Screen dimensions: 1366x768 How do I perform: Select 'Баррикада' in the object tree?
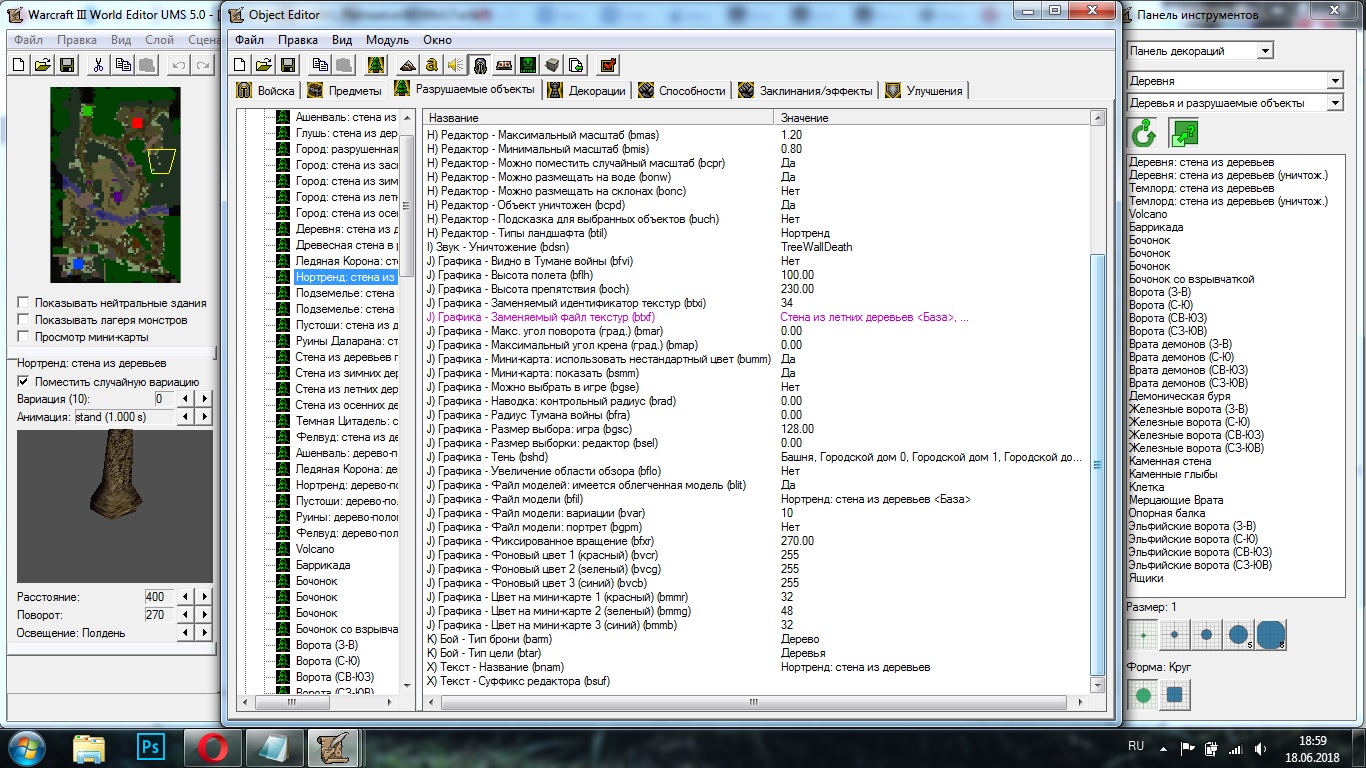tap(323, 565)
